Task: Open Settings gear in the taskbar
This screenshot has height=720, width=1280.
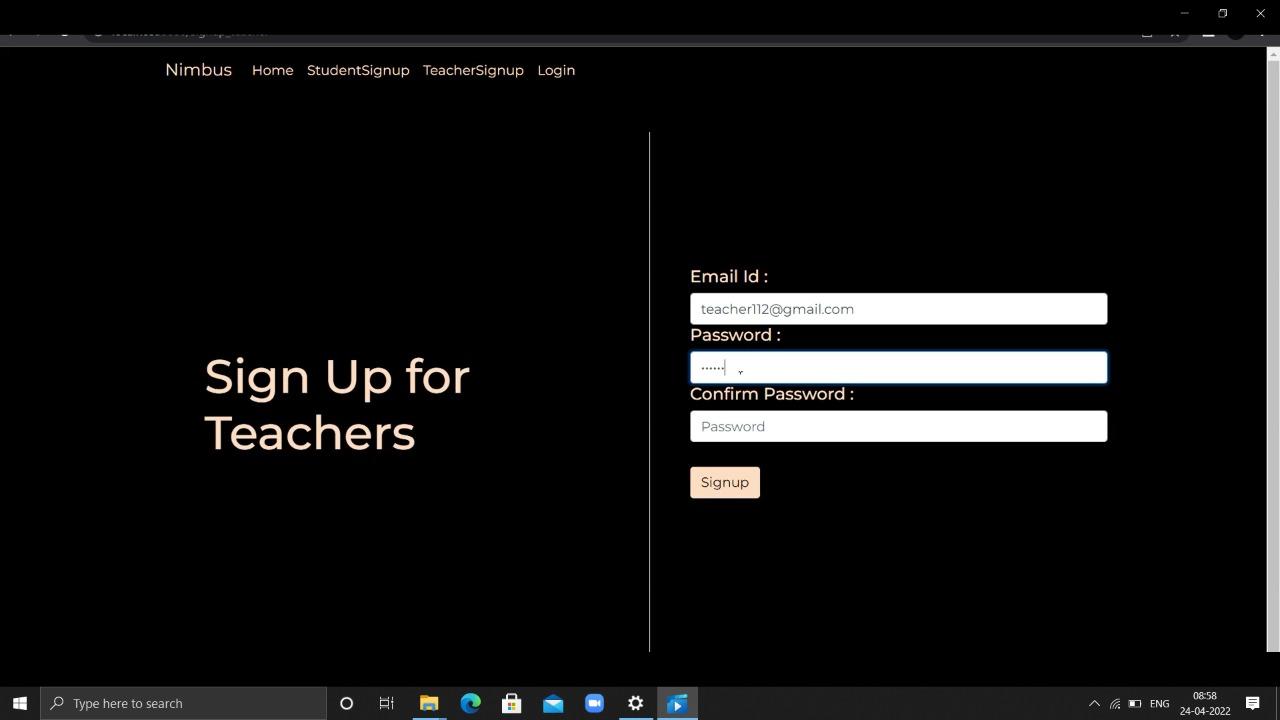Action: [635, 703]
